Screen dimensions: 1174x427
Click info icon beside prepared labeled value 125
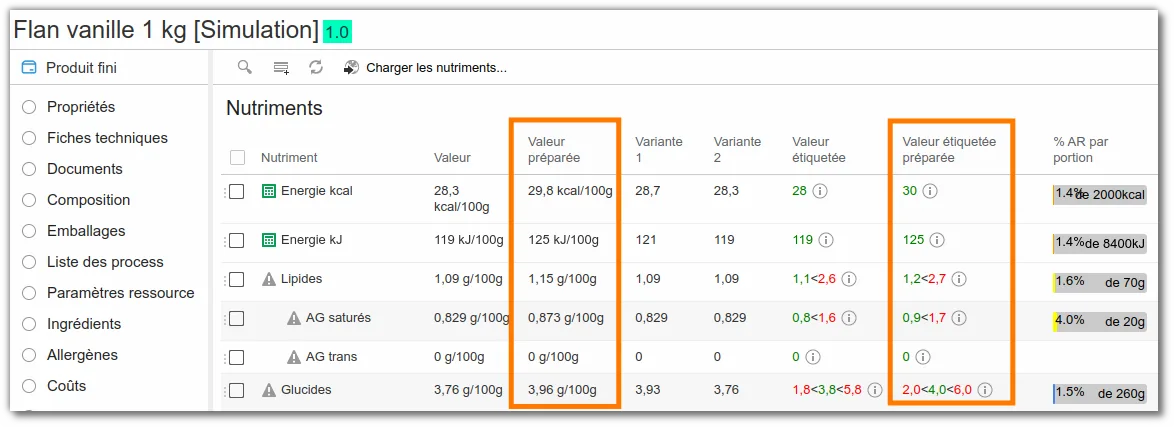[937, 240]
